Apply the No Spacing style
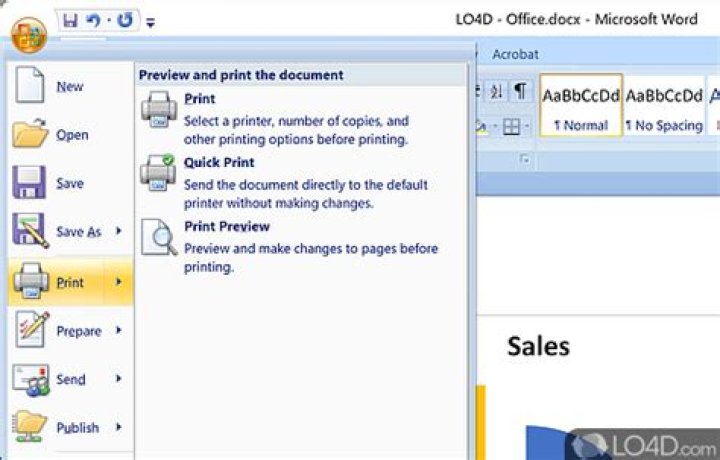 664,105
